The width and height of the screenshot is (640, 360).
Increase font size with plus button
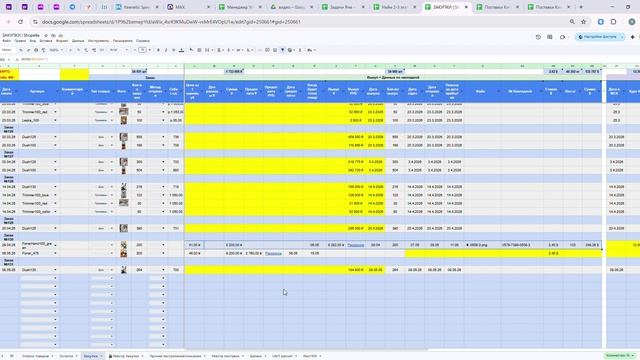(x=150, y=50)
